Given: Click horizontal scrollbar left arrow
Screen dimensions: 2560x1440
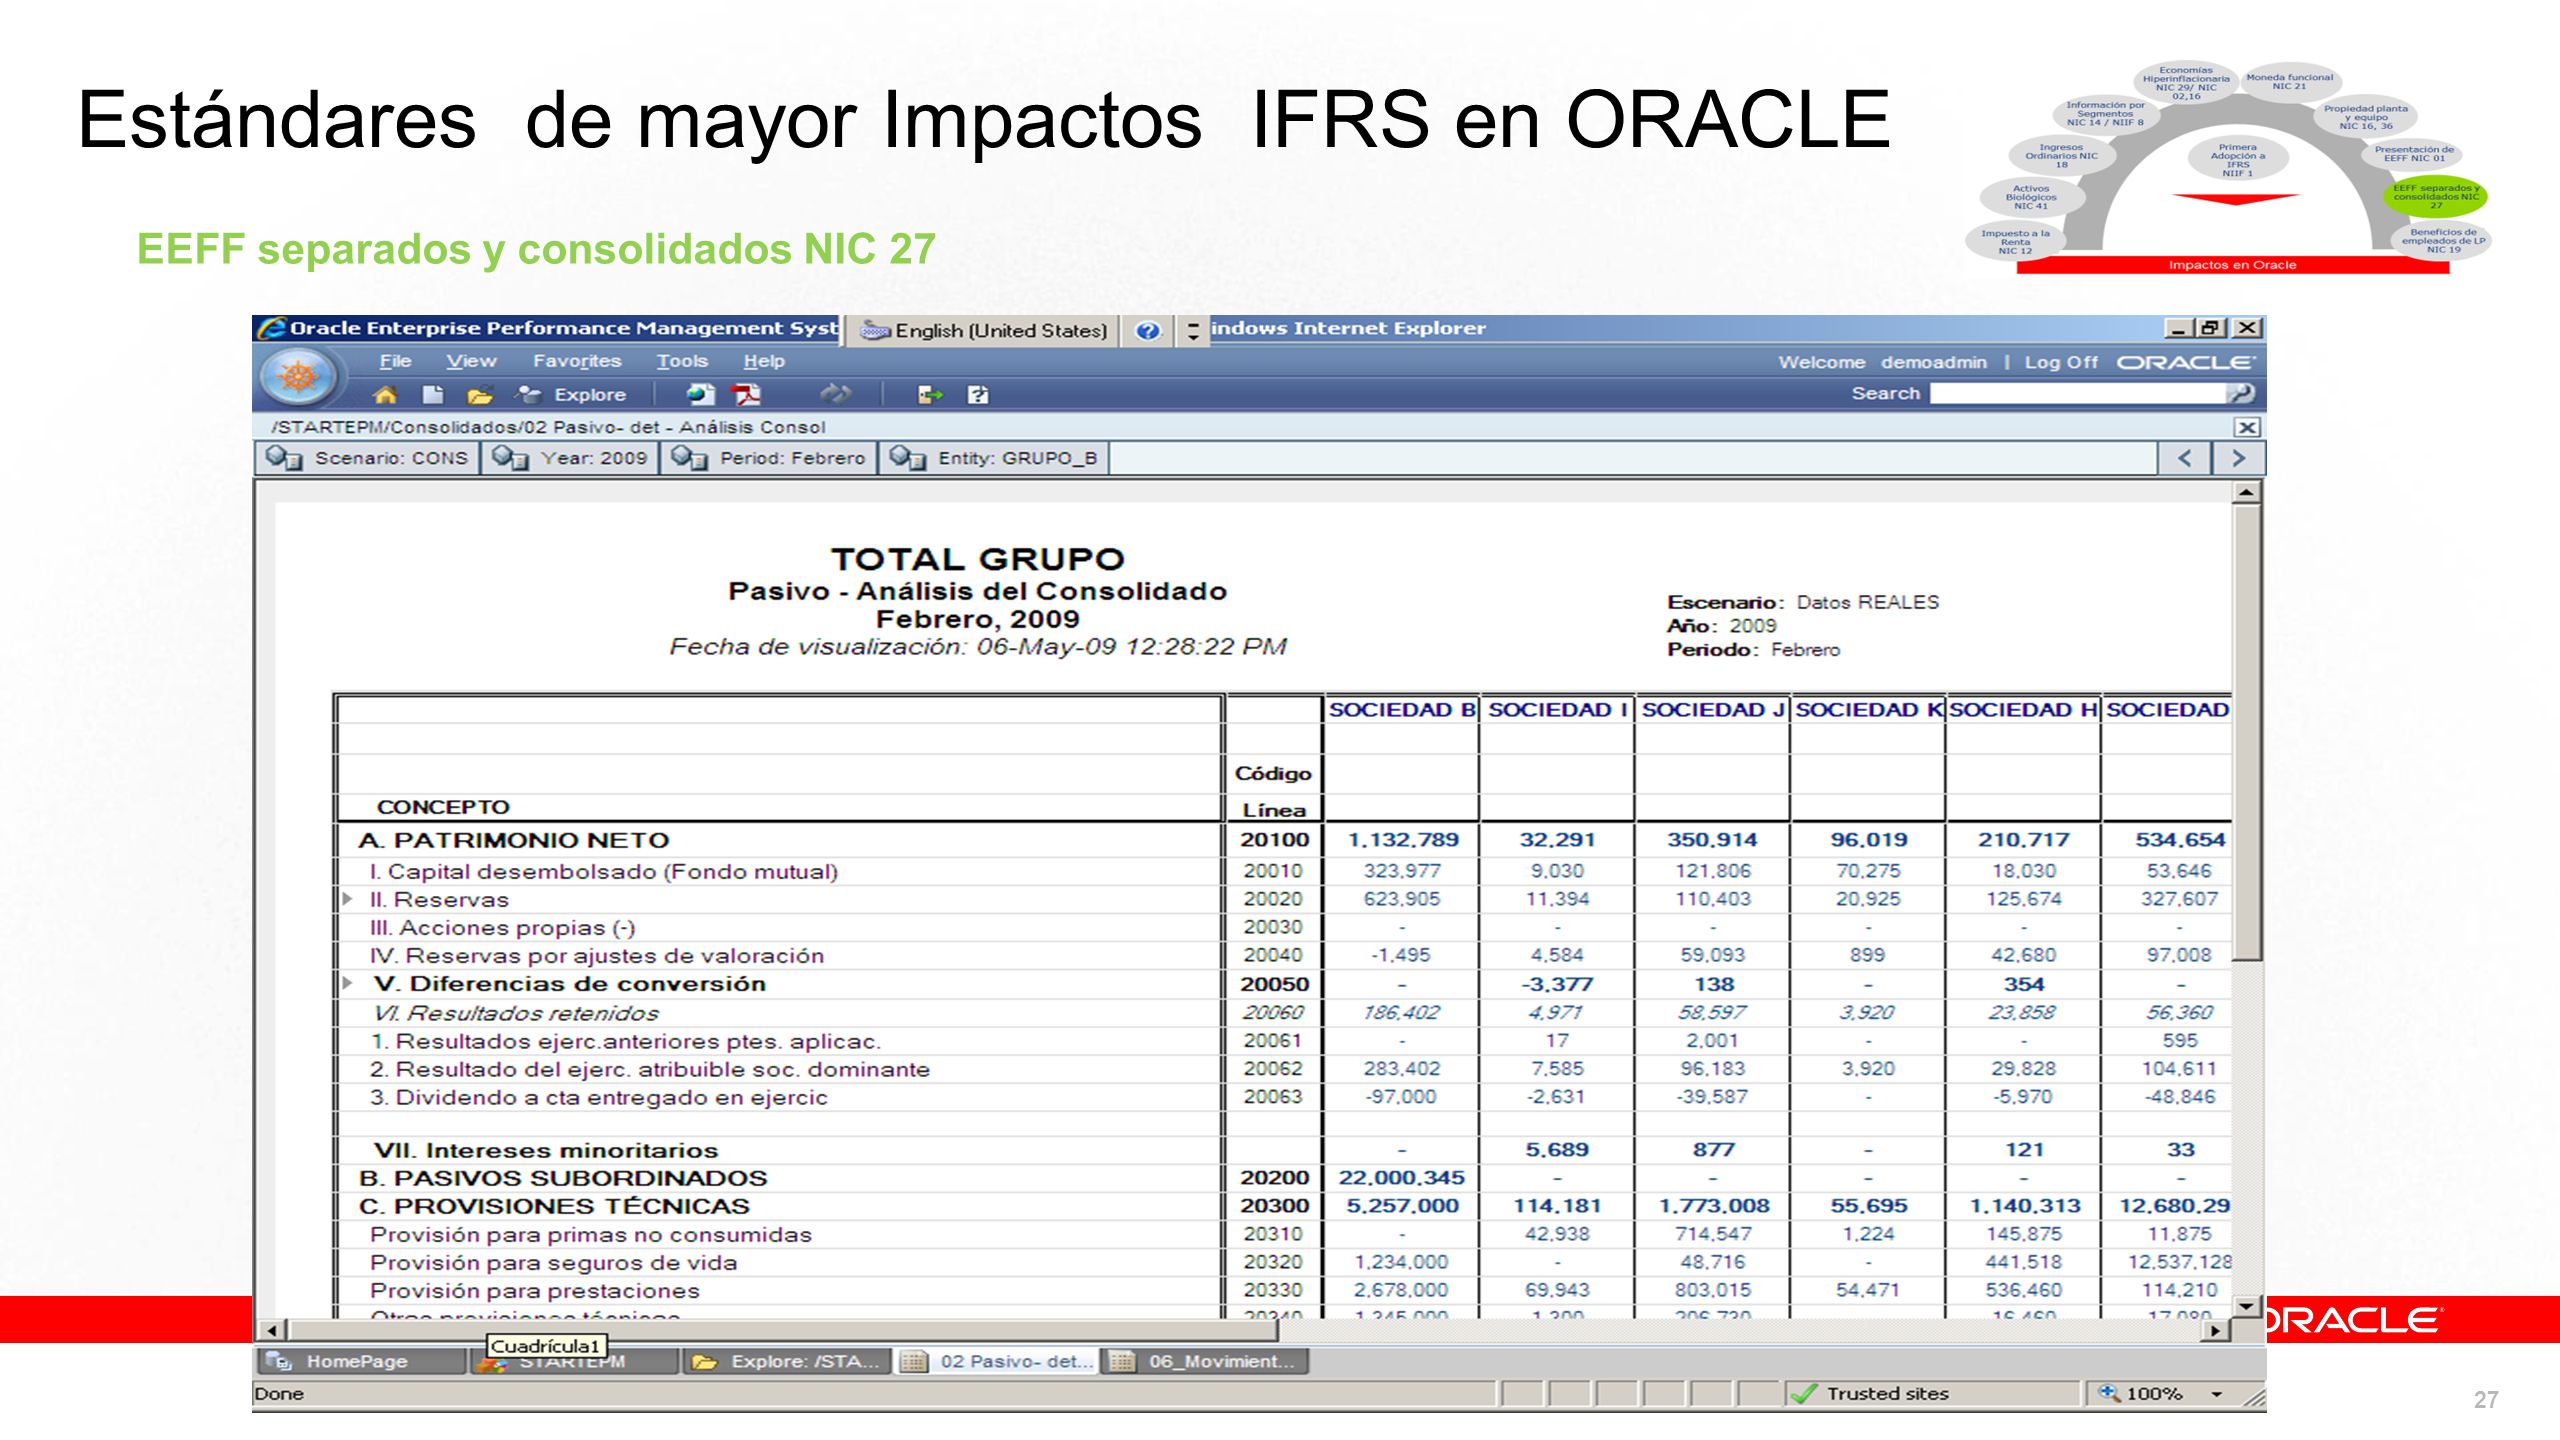Looking at the screenshot, I should coord(272,1330).
